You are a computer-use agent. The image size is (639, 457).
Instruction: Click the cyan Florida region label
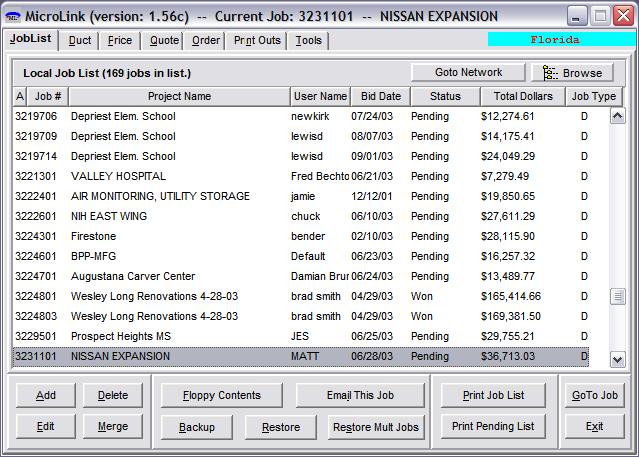(x=555, y=40)
